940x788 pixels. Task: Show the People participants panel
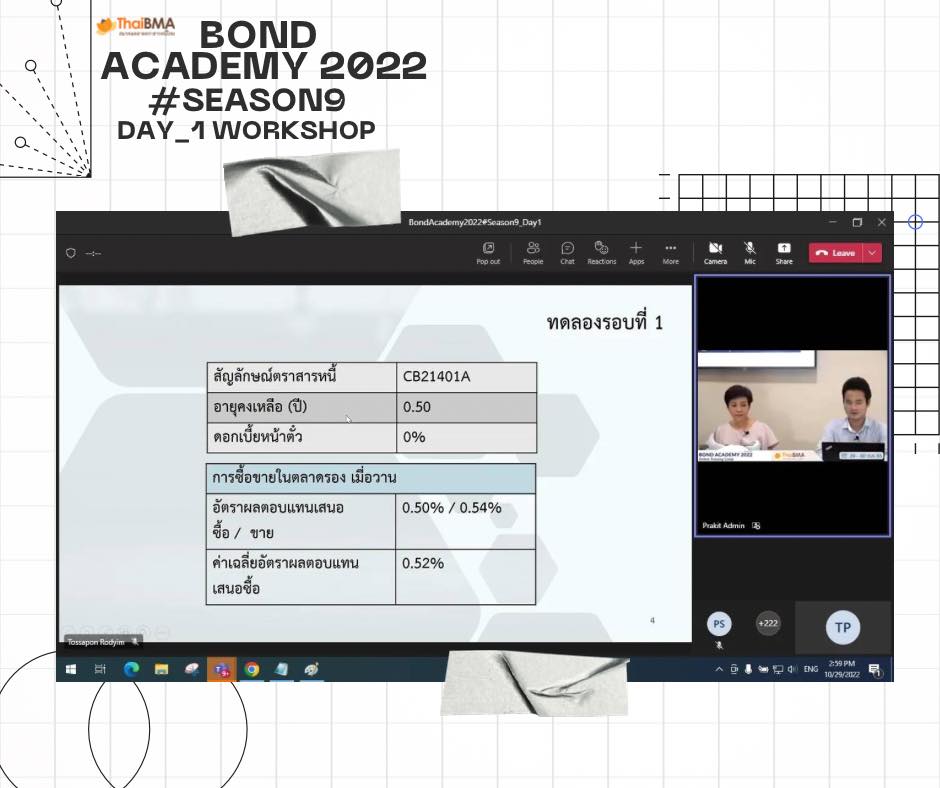pos(533,252)
